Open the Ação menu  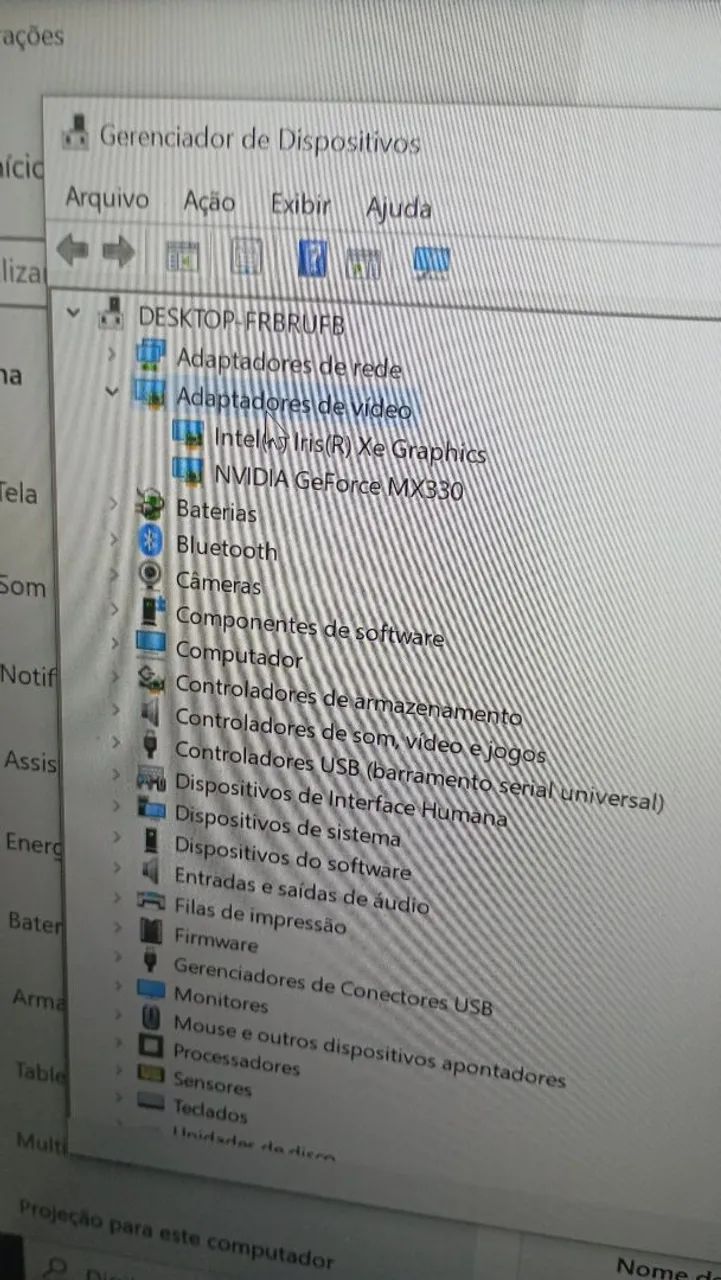pos(209,202)
